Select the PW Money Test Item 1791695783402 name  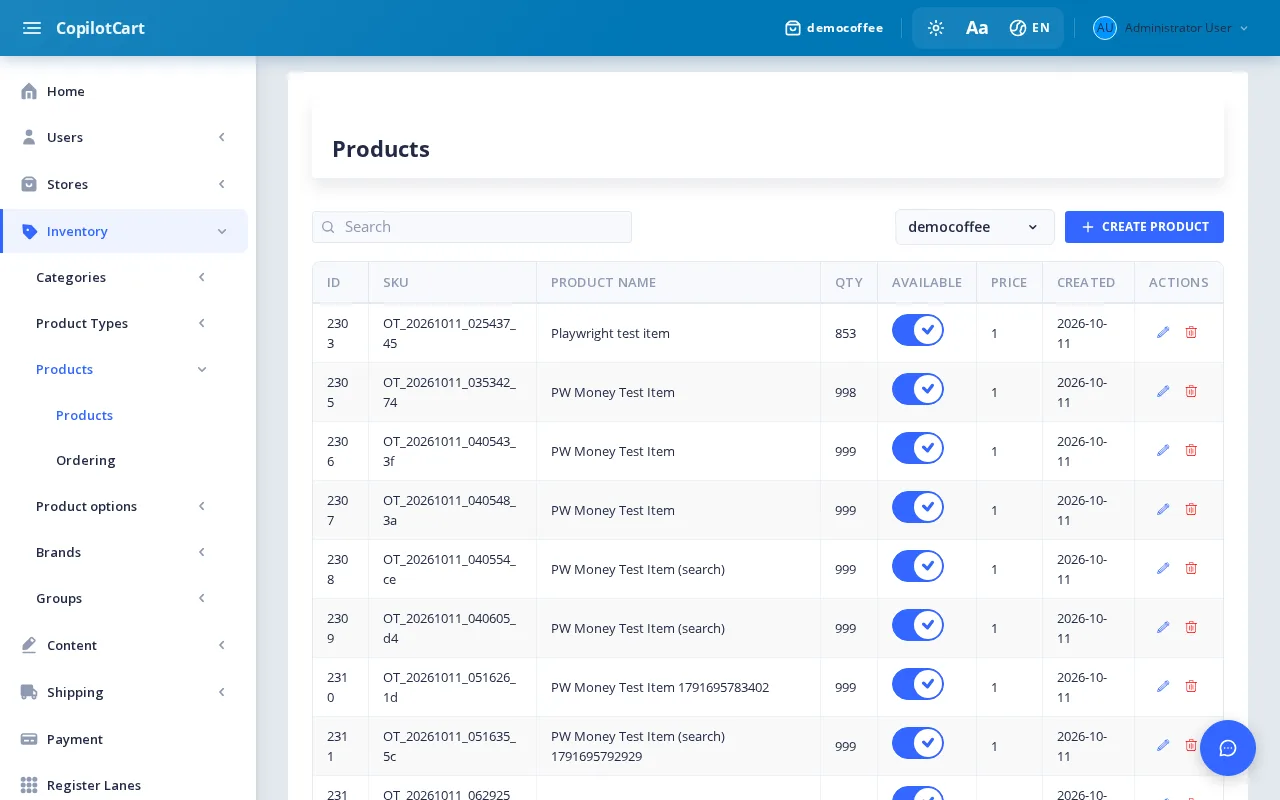click(660, 687)
